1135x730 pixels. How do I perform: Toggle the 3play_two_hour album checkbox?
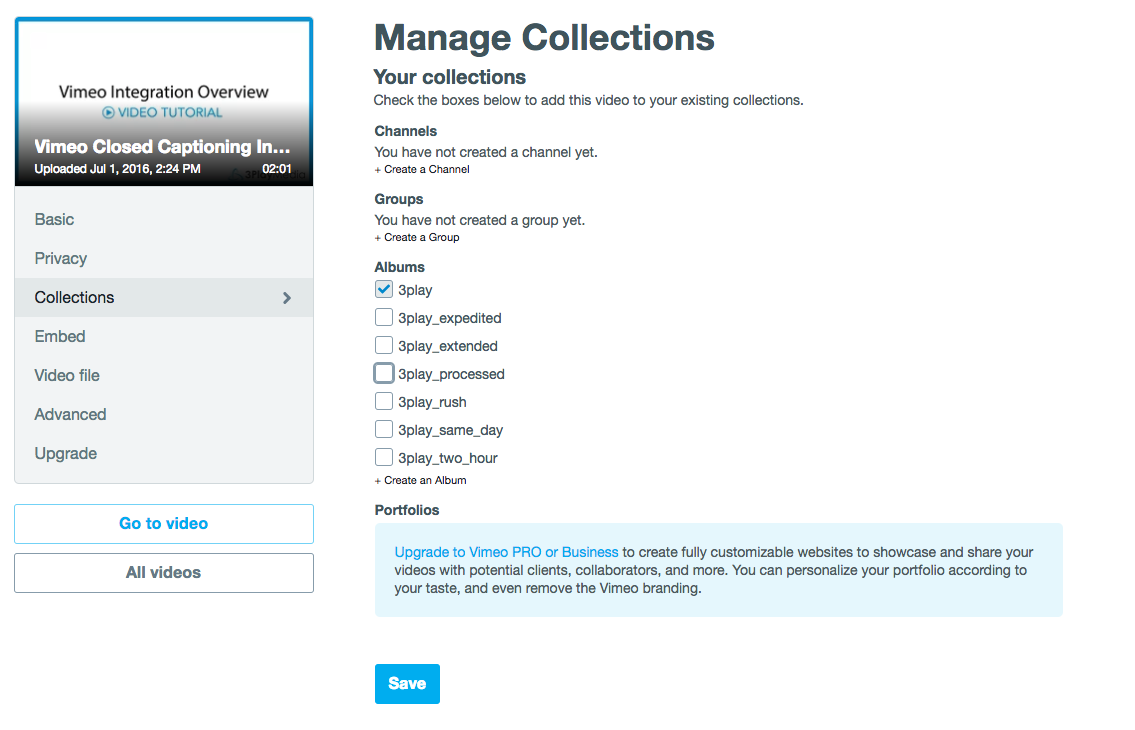point(384,458)
